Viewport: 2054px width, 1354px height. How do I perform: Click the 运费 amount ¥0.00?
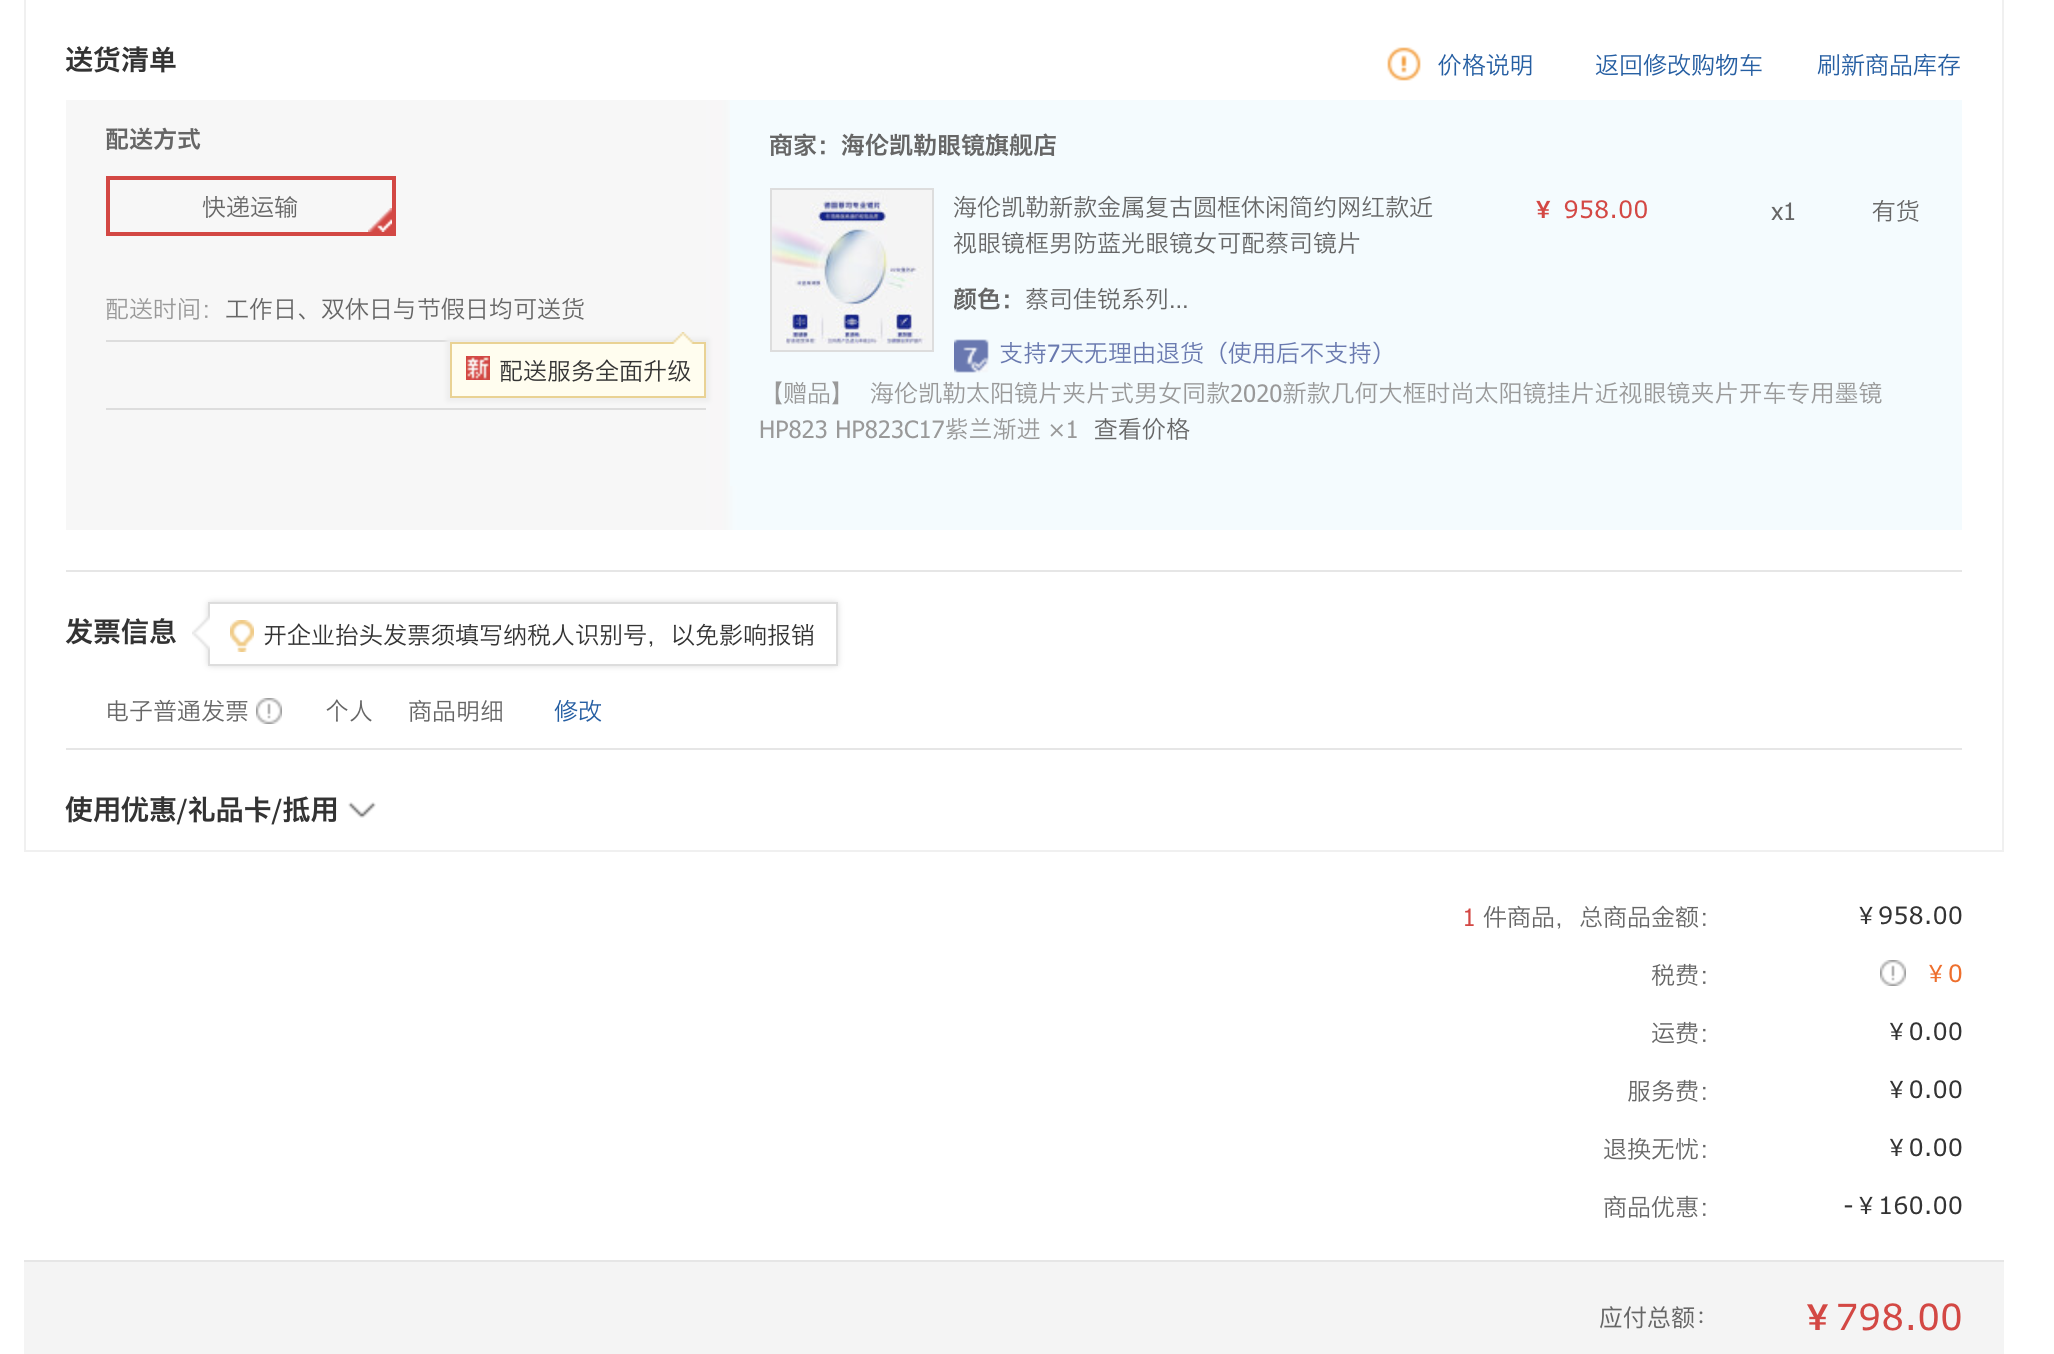[1925, 1032]
